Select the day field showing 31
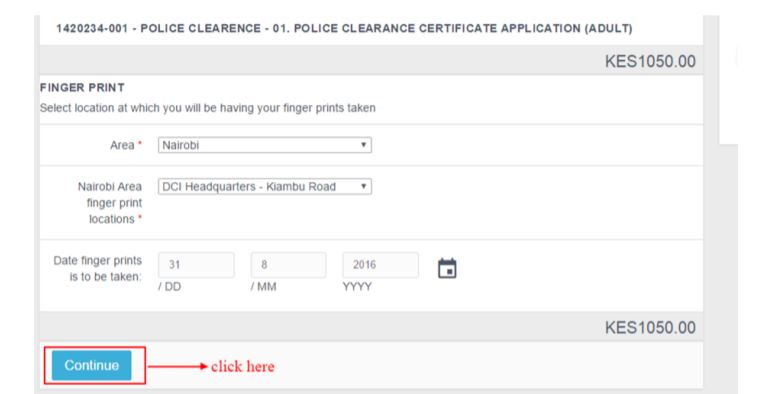 (196, 265)
